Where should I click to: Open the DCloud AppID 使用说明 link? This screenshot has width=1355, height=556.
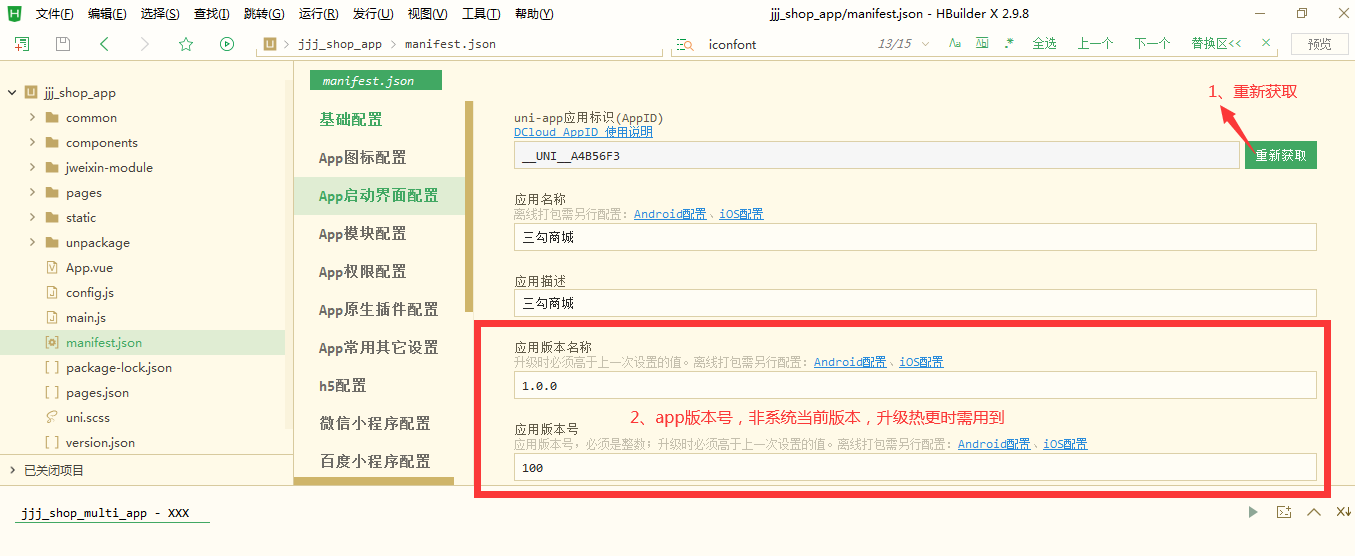pos(583,132)
